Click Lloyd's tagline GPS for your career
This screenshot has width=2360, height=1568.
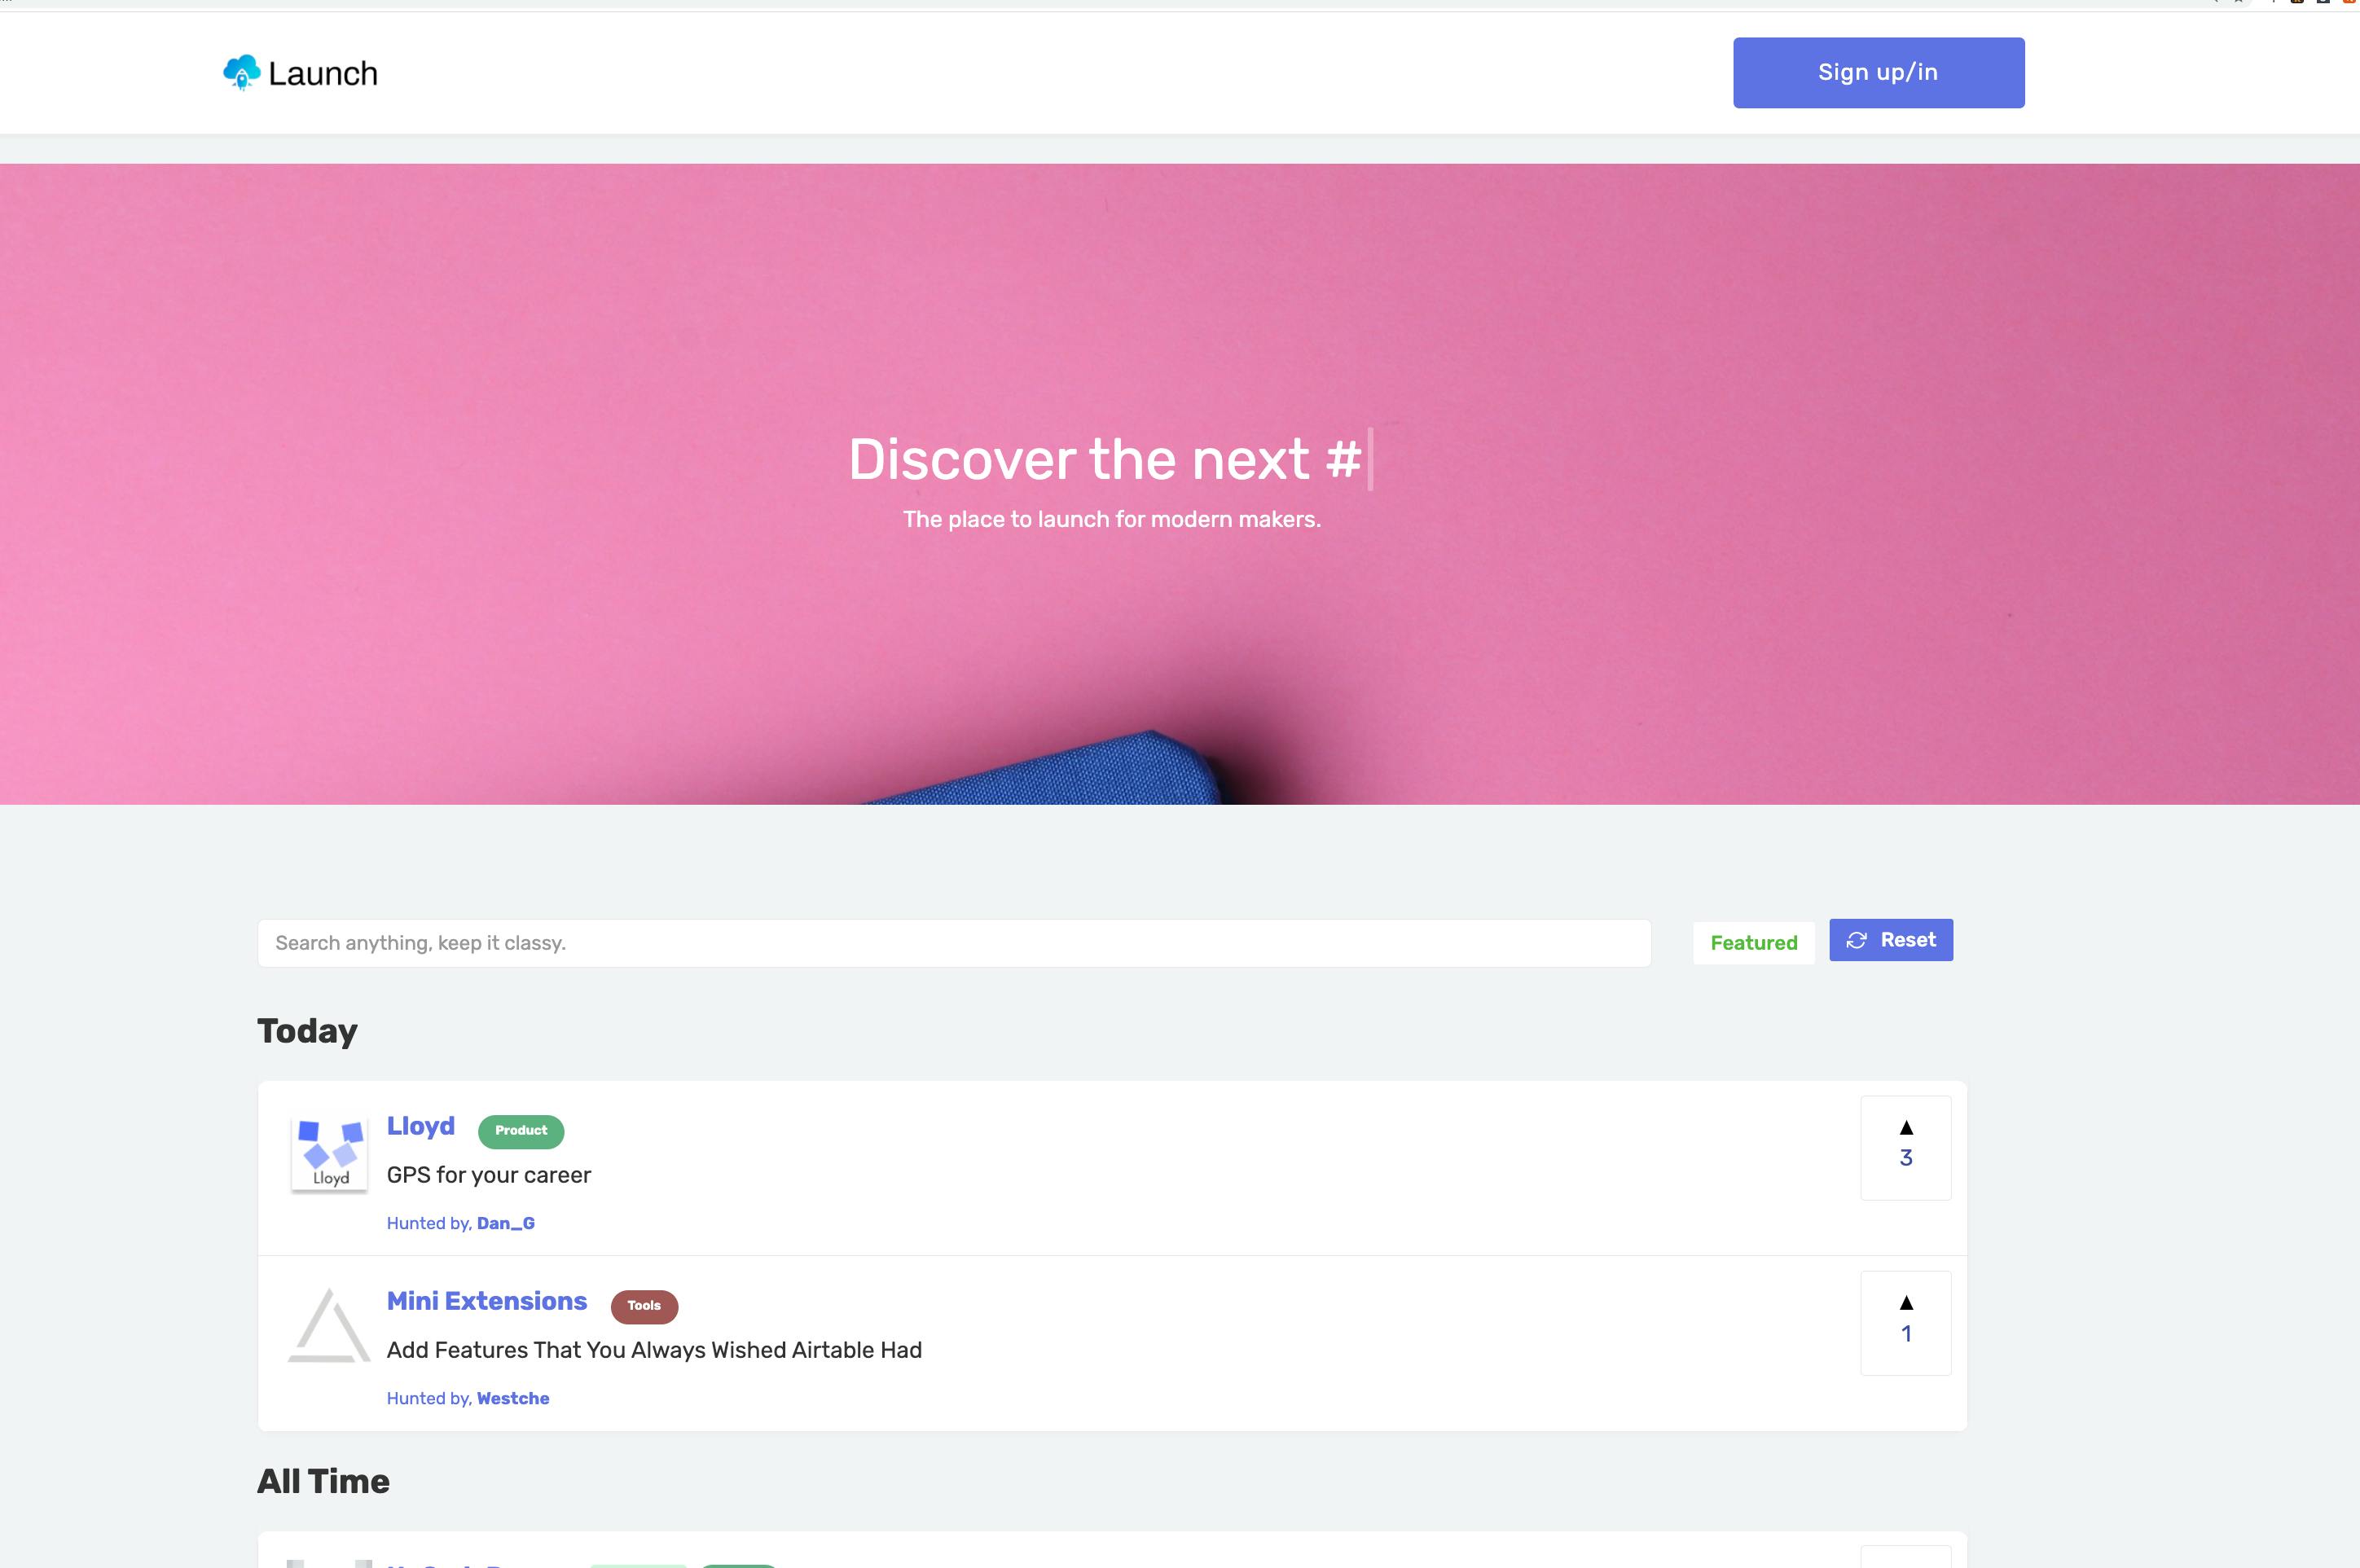click(x=489, y=1175)
